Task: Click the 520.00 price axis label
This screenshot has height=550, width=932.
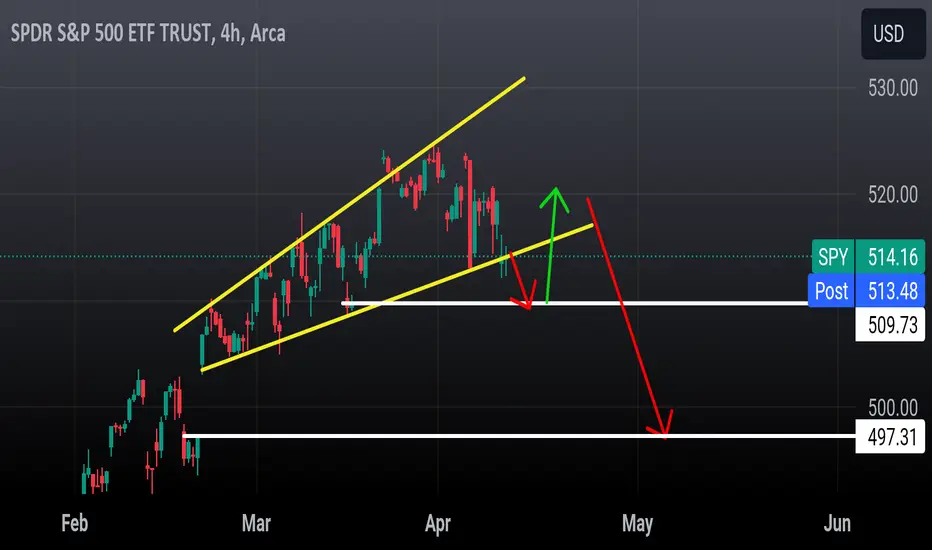Action: [893, 194]
